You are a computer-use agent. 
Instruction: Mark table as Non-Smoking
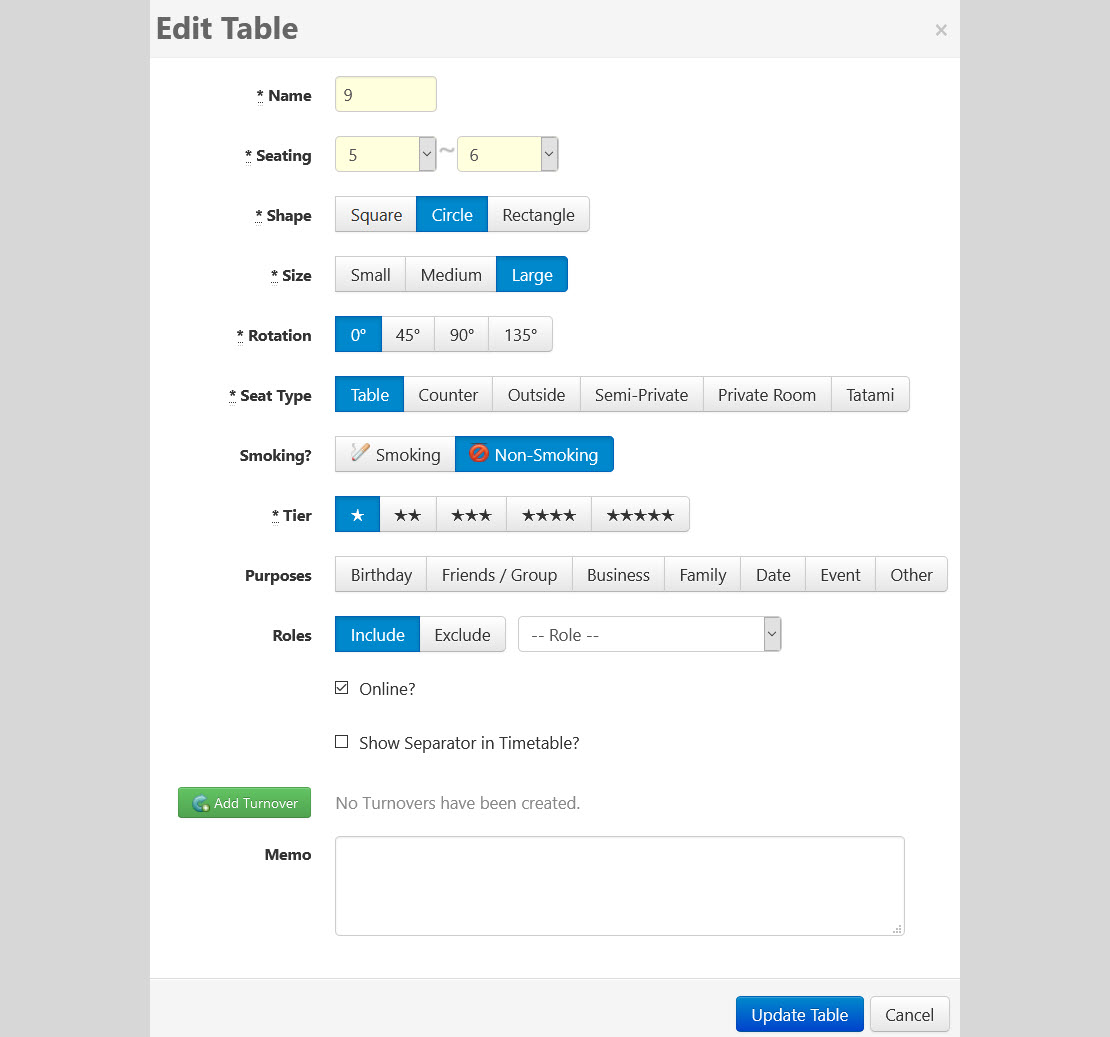click(534, 454)
